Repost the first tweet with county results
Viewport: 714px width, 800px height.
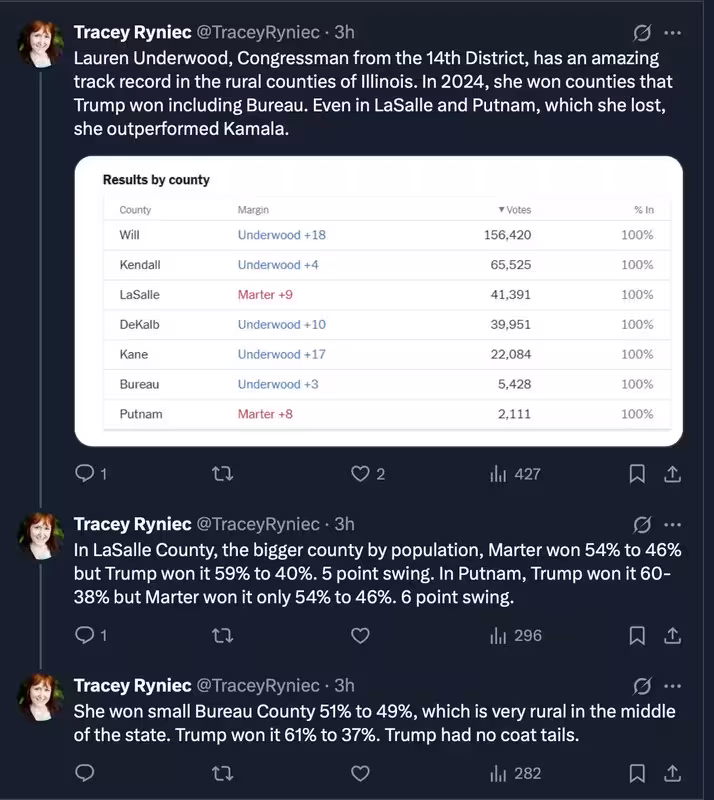223,474
